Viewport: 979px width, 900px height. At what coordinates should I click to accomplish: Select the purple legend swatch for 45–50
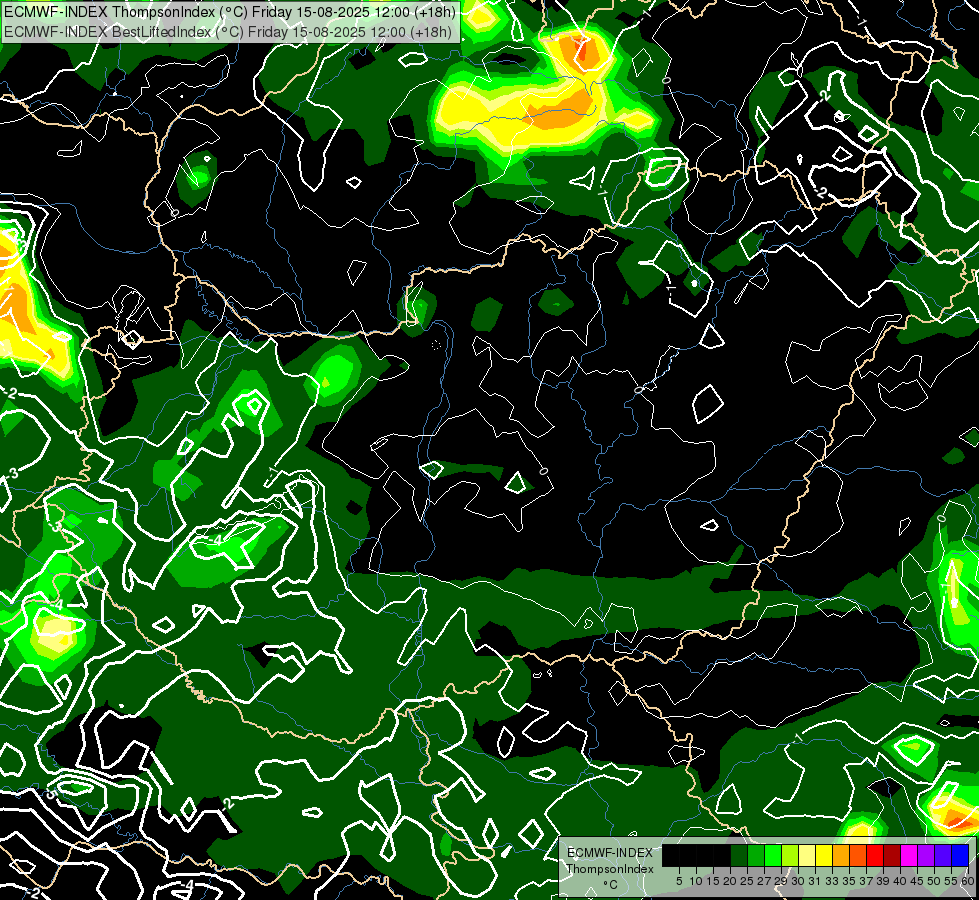point(926,855)
